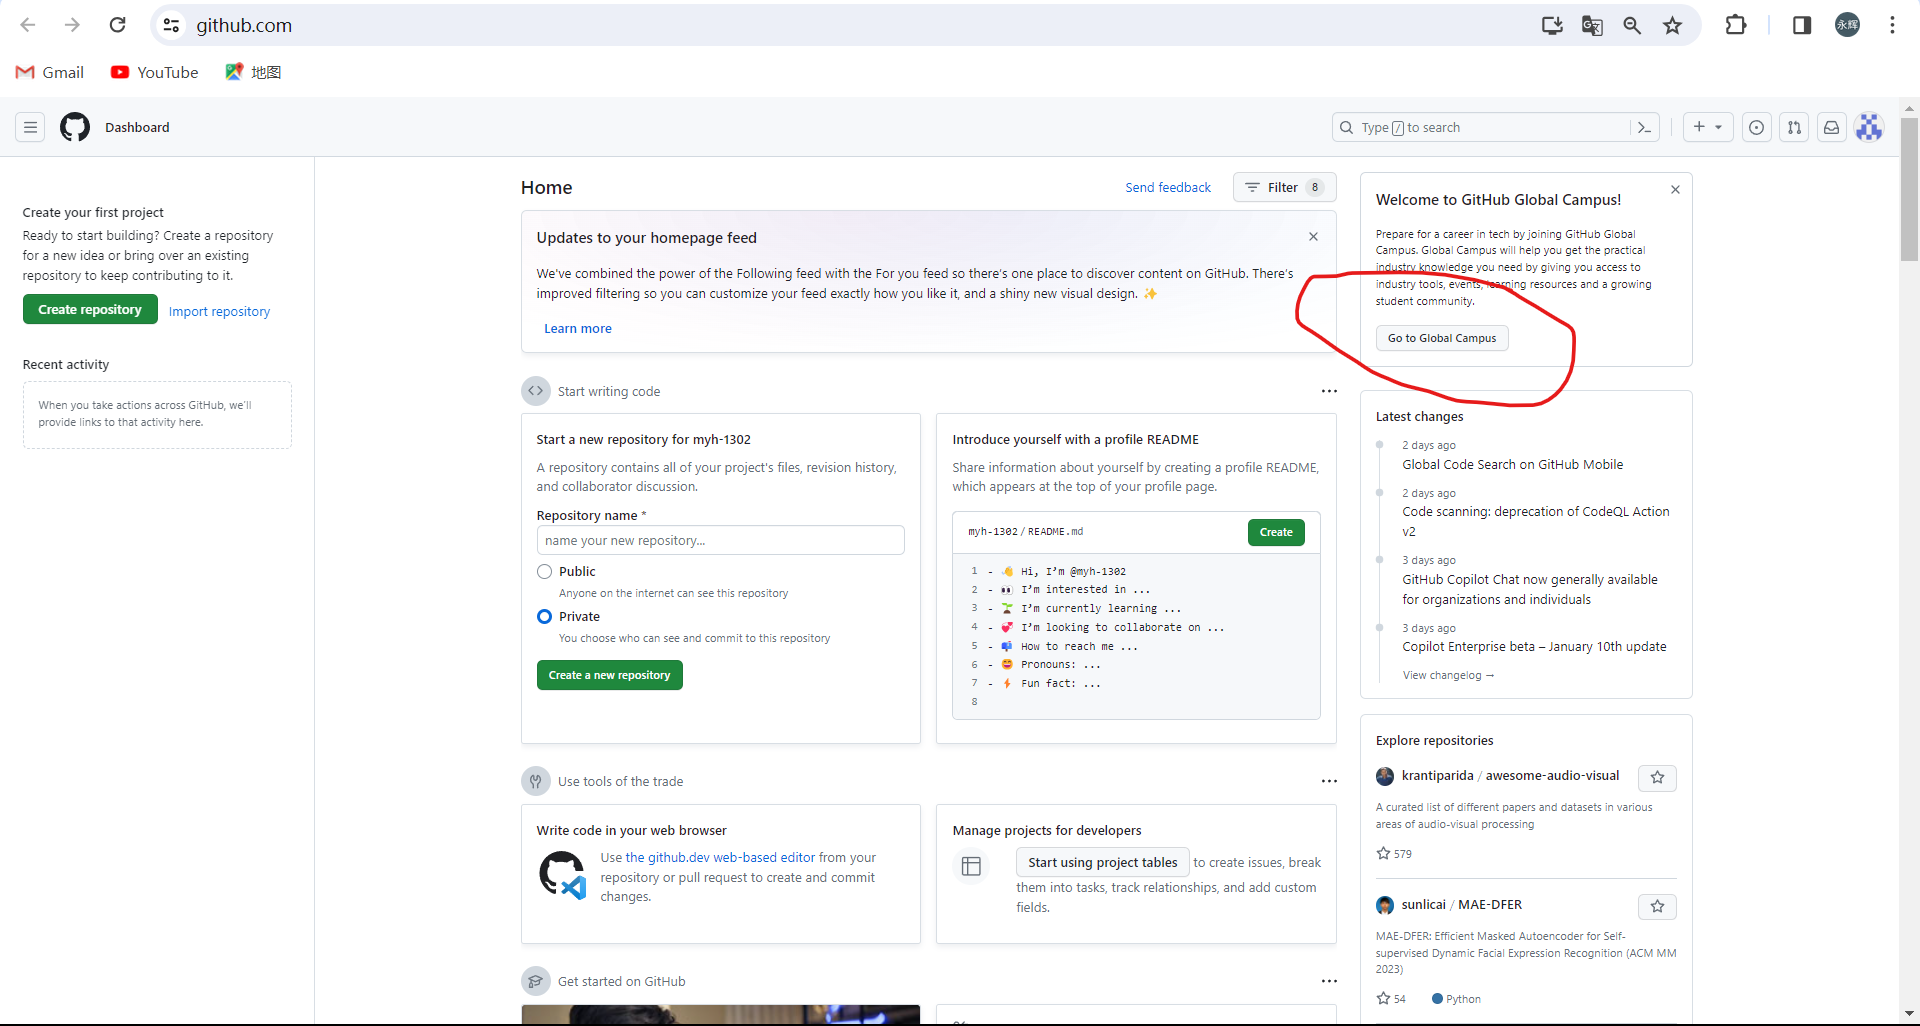Click the Repository name input field
The height and width of the screenshot is (1026, 1920).
pyautogui.click(x=720, y=540)
